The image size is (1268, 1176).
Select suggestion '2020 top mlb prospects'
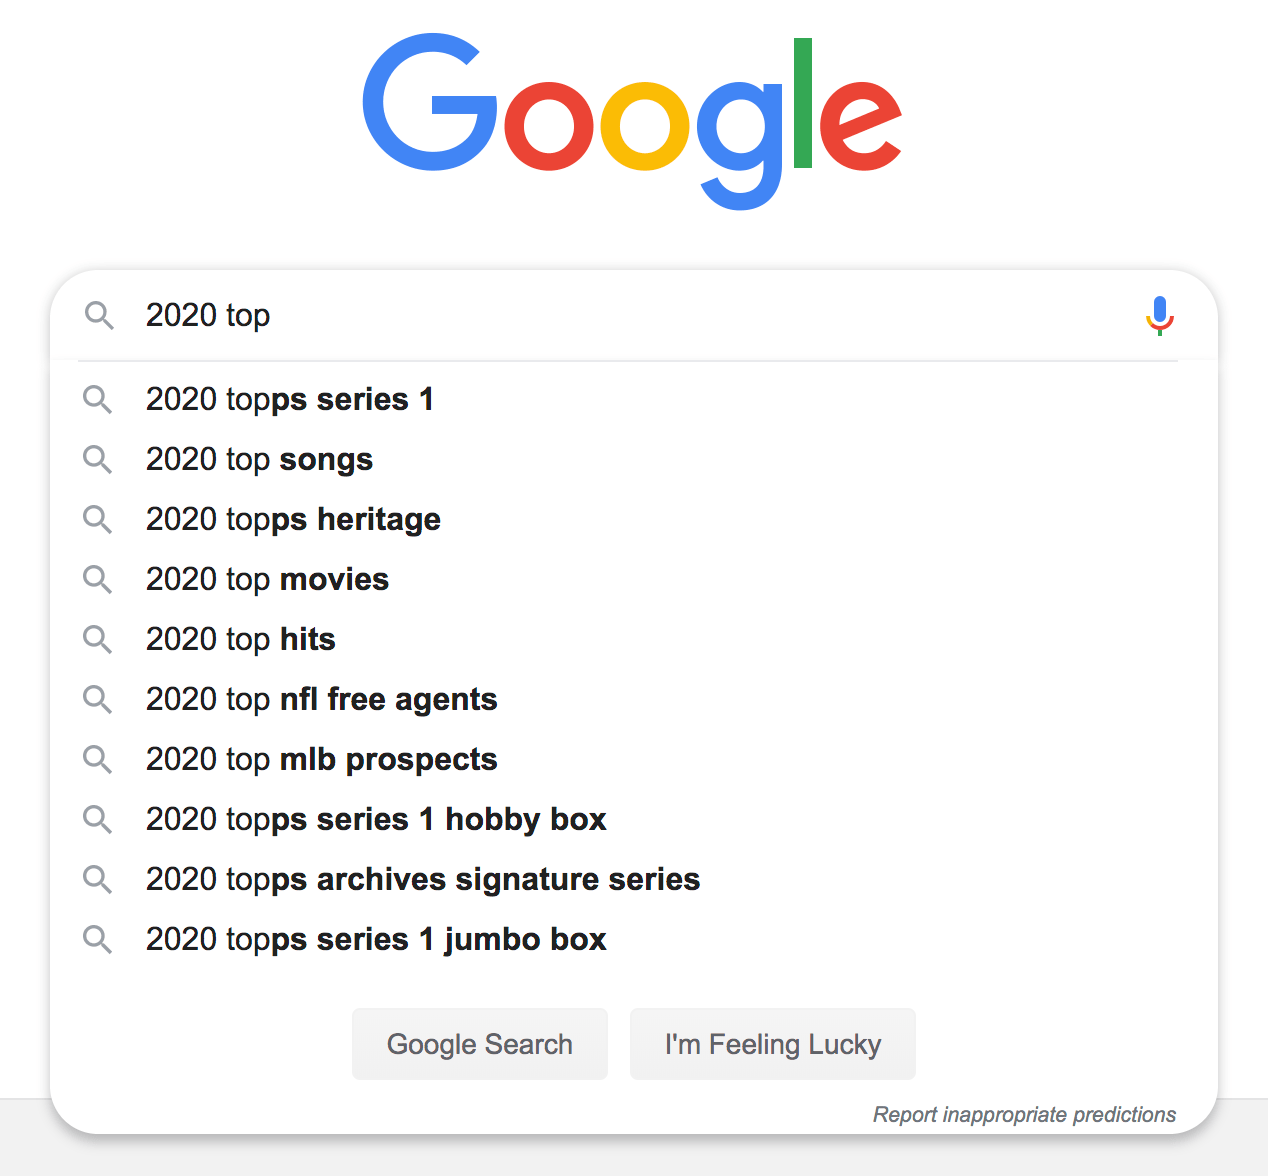[x=634, y=759]
